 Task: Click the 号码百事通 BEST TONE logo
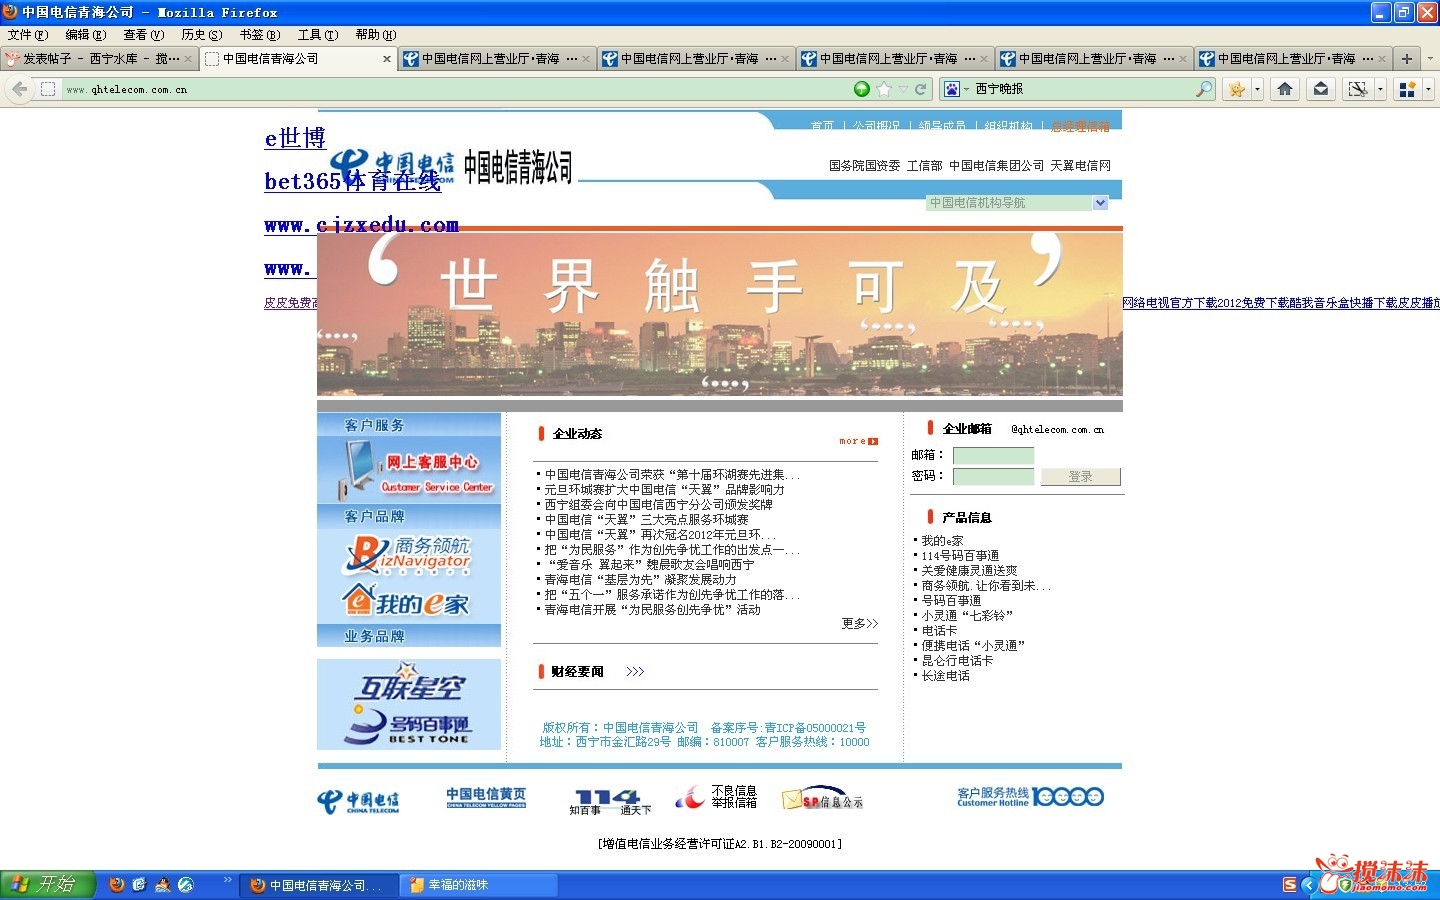(409, 725)
